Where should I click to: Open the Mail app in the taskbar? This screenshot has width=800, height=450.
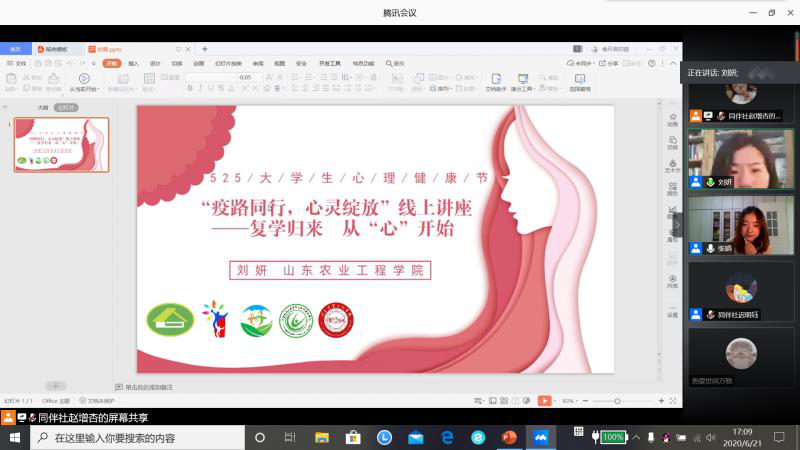pyautogui.click(x=415, y=437)
